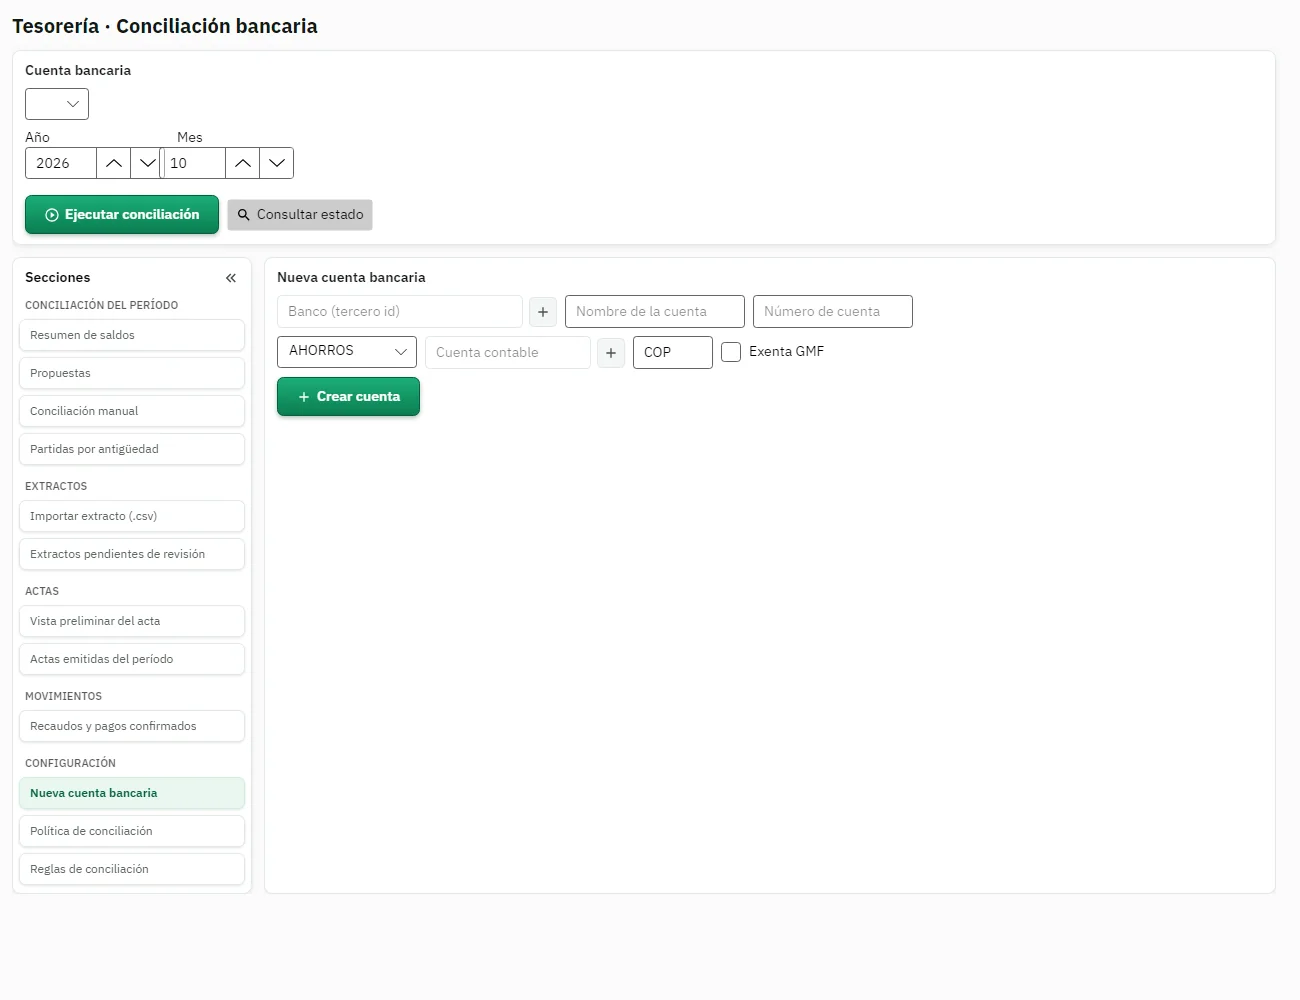This screenshot has height=1000, width=1300.
Task: Click Consultar estado button
Action: pyautogui.click(x=300, y=215)
